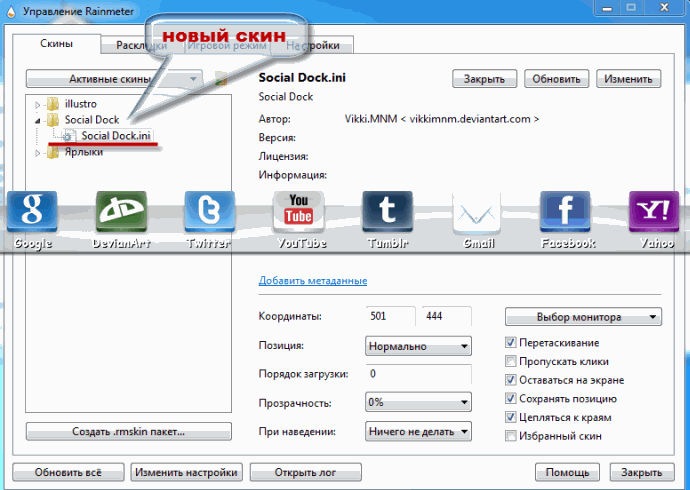This screenshot has height=490, width=690.
Task: Launch the Facebook dock icon
Action: (x=565, y=212)
